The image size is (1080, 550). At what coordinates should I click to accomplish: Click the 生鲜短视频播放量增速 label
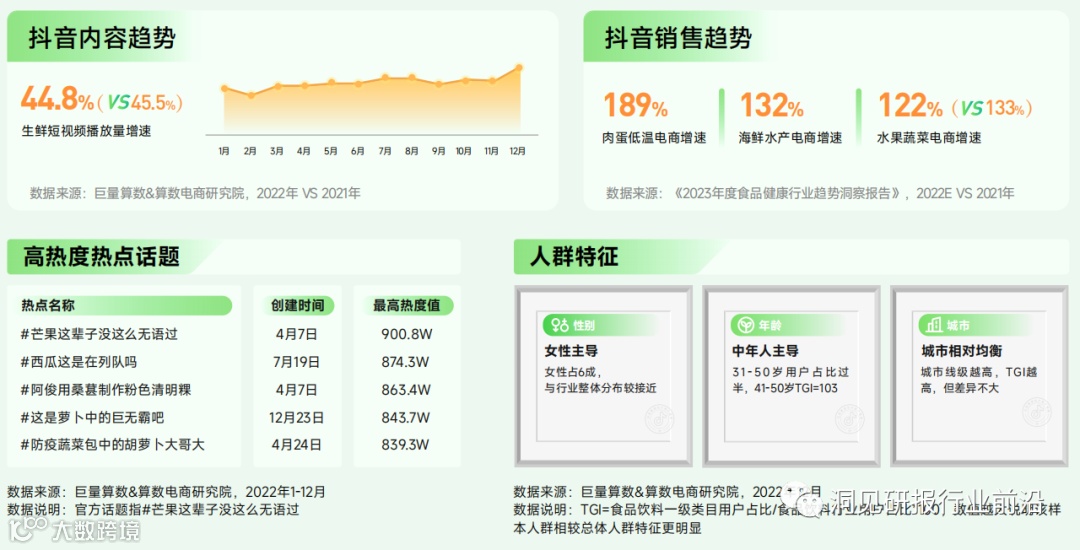(x=87, y=131)
